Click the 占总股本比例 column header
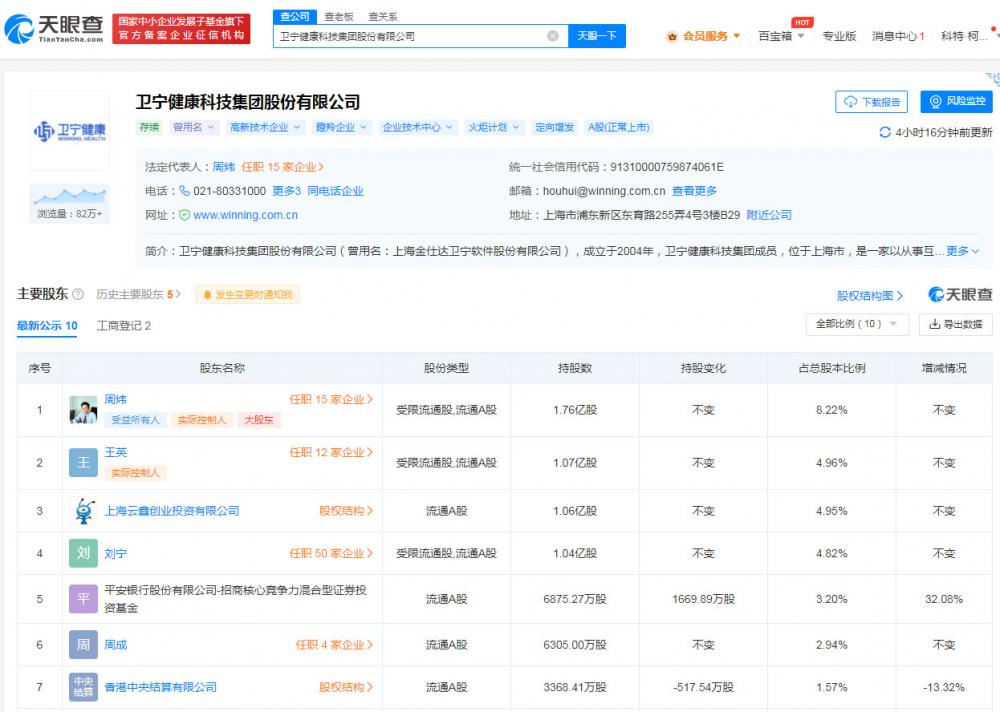 click(x=832, y=368)
